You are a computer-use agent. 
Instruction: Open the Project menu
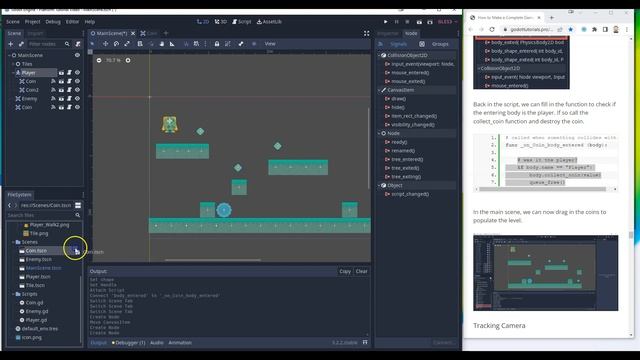point(33,22)
